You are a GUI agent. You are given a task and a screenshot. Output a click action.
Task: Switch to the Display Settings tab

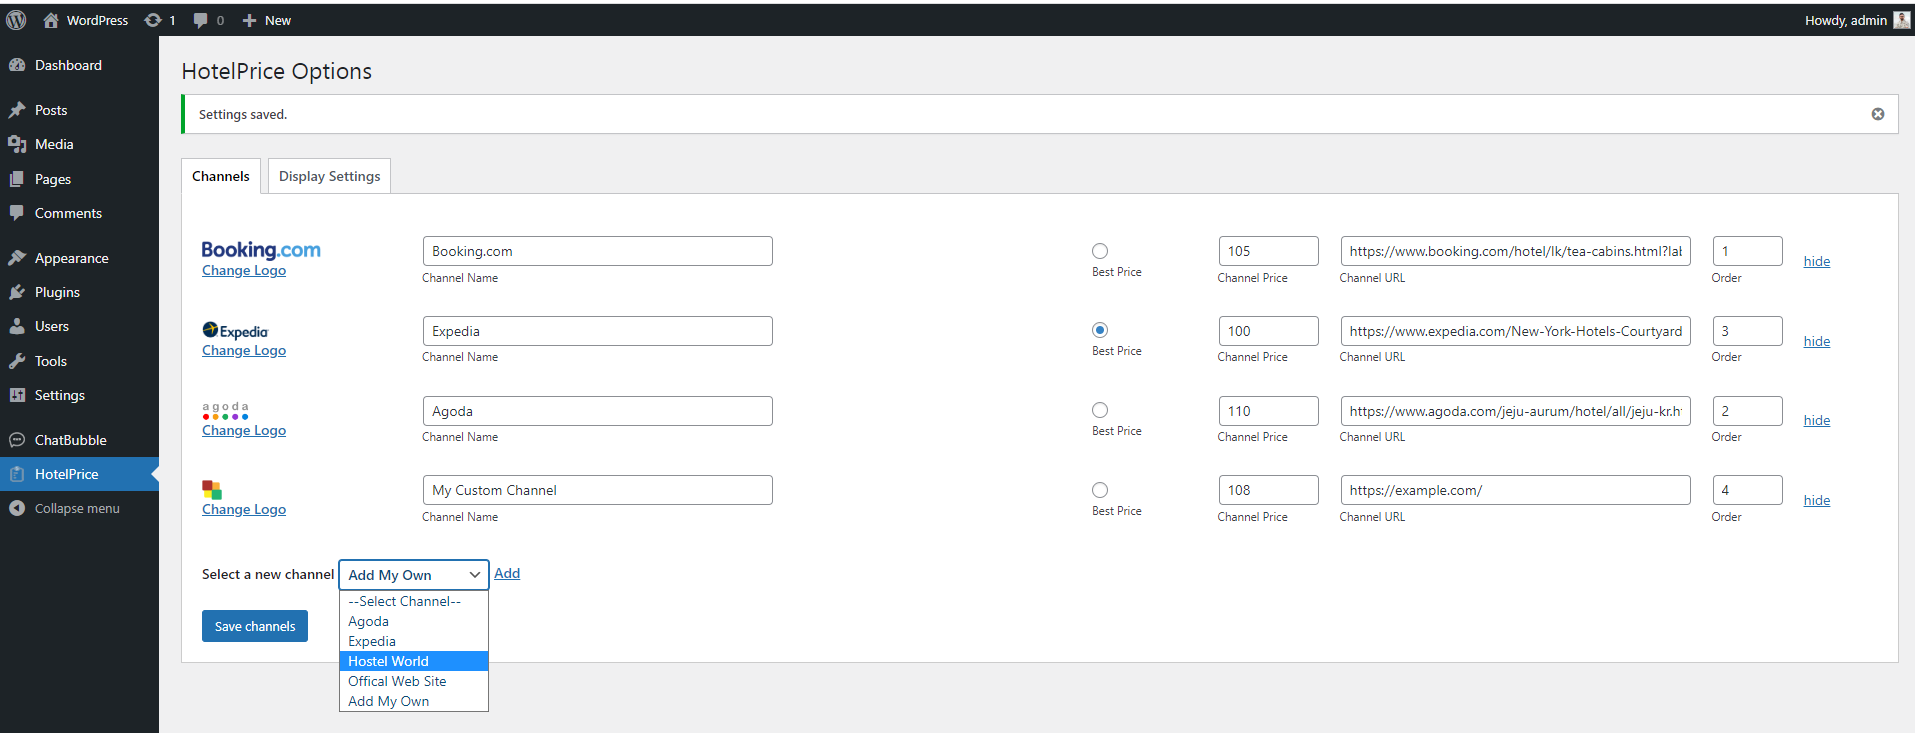pyautogui.click(x=329, y=176)
